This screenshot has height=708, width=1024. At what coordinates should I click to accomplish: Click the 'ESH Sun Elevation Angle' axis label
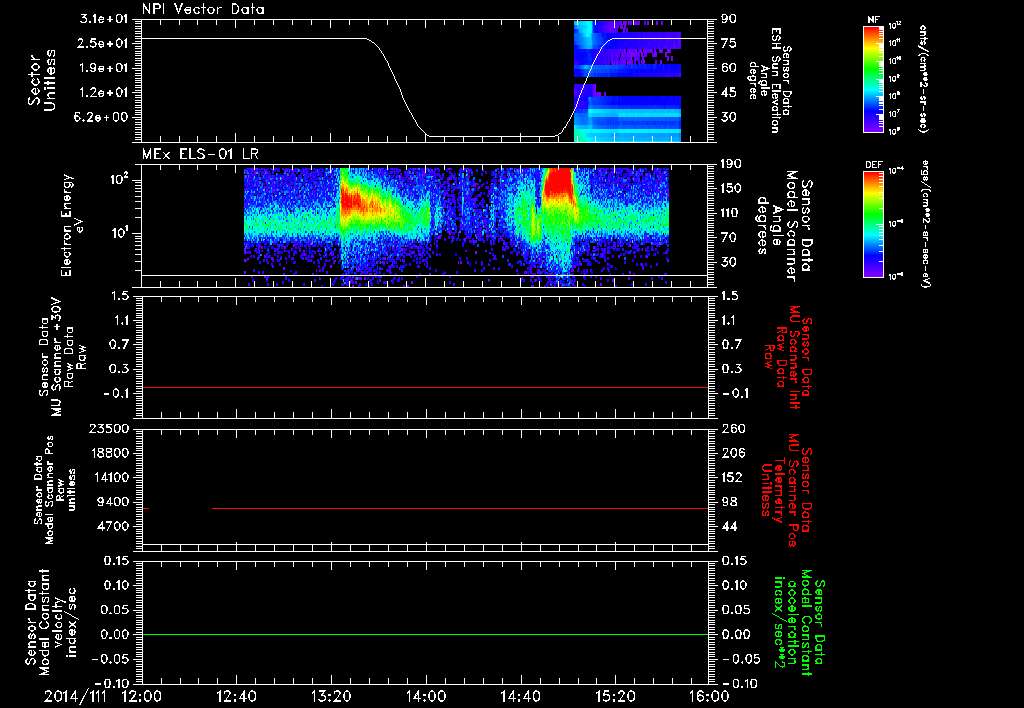point(770,80)
